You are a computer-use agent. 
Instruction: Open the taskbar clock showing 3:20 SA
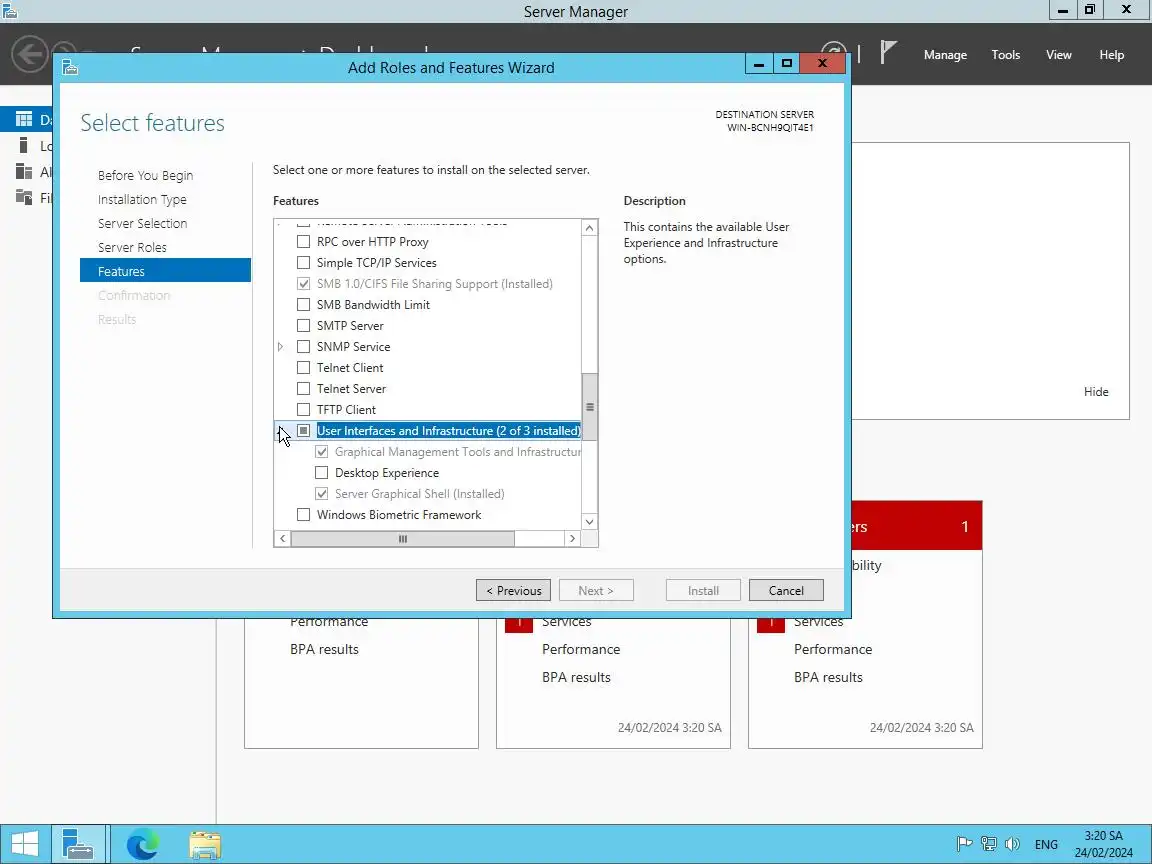1104,844
